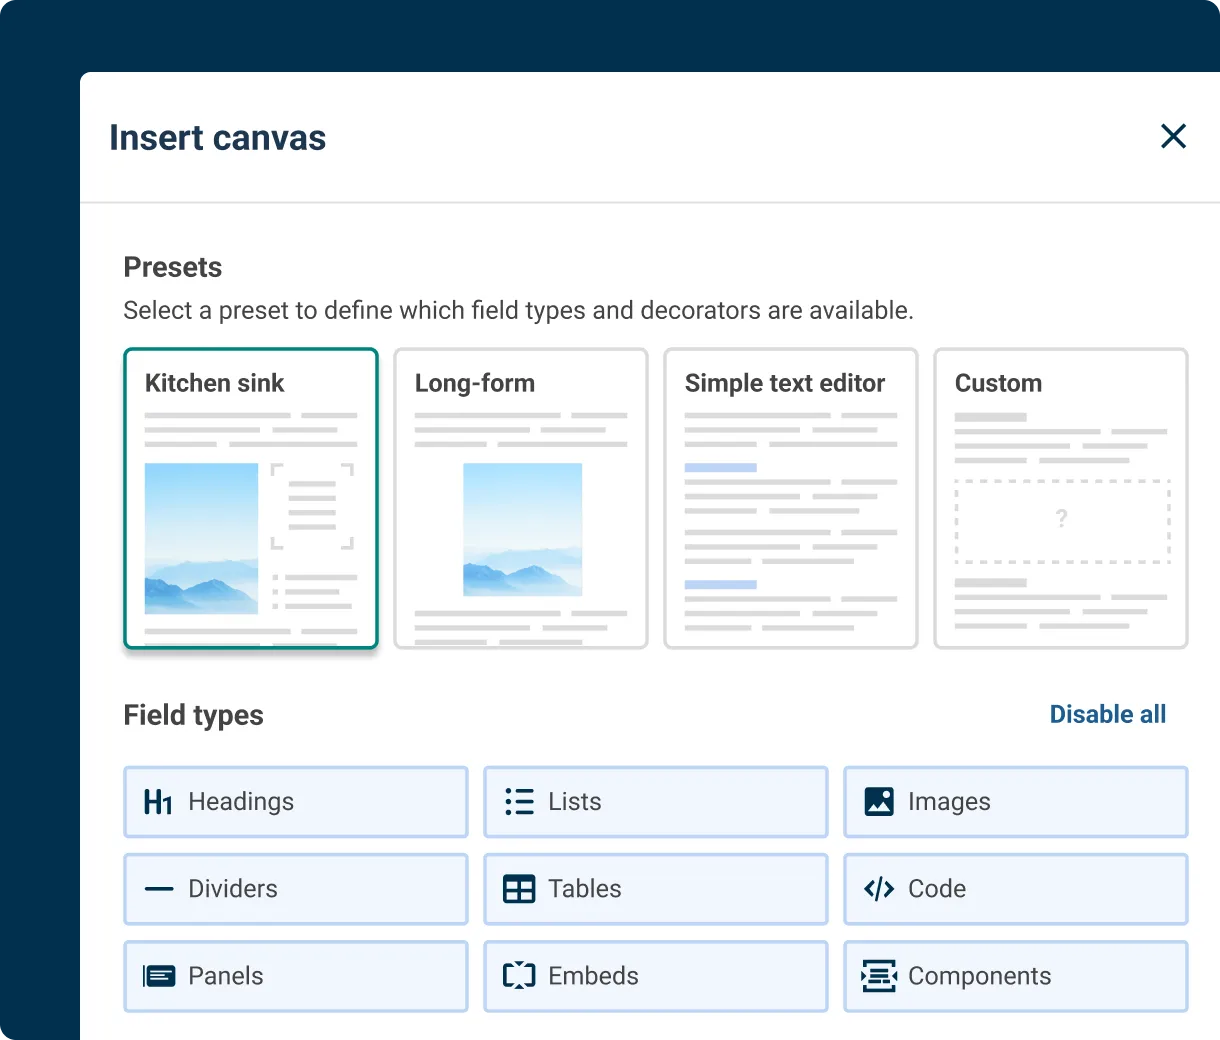This screenshot has width=1220, height=1040.
Task: Click the bulleted Lists icon
Action: coord(519,801)
